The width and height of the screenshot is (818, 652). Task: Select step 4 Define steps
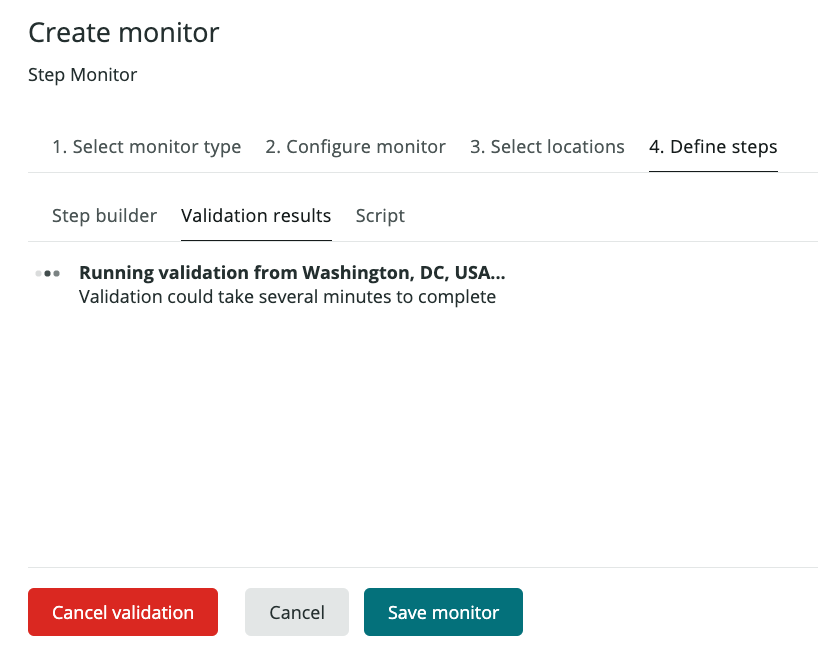713,146
